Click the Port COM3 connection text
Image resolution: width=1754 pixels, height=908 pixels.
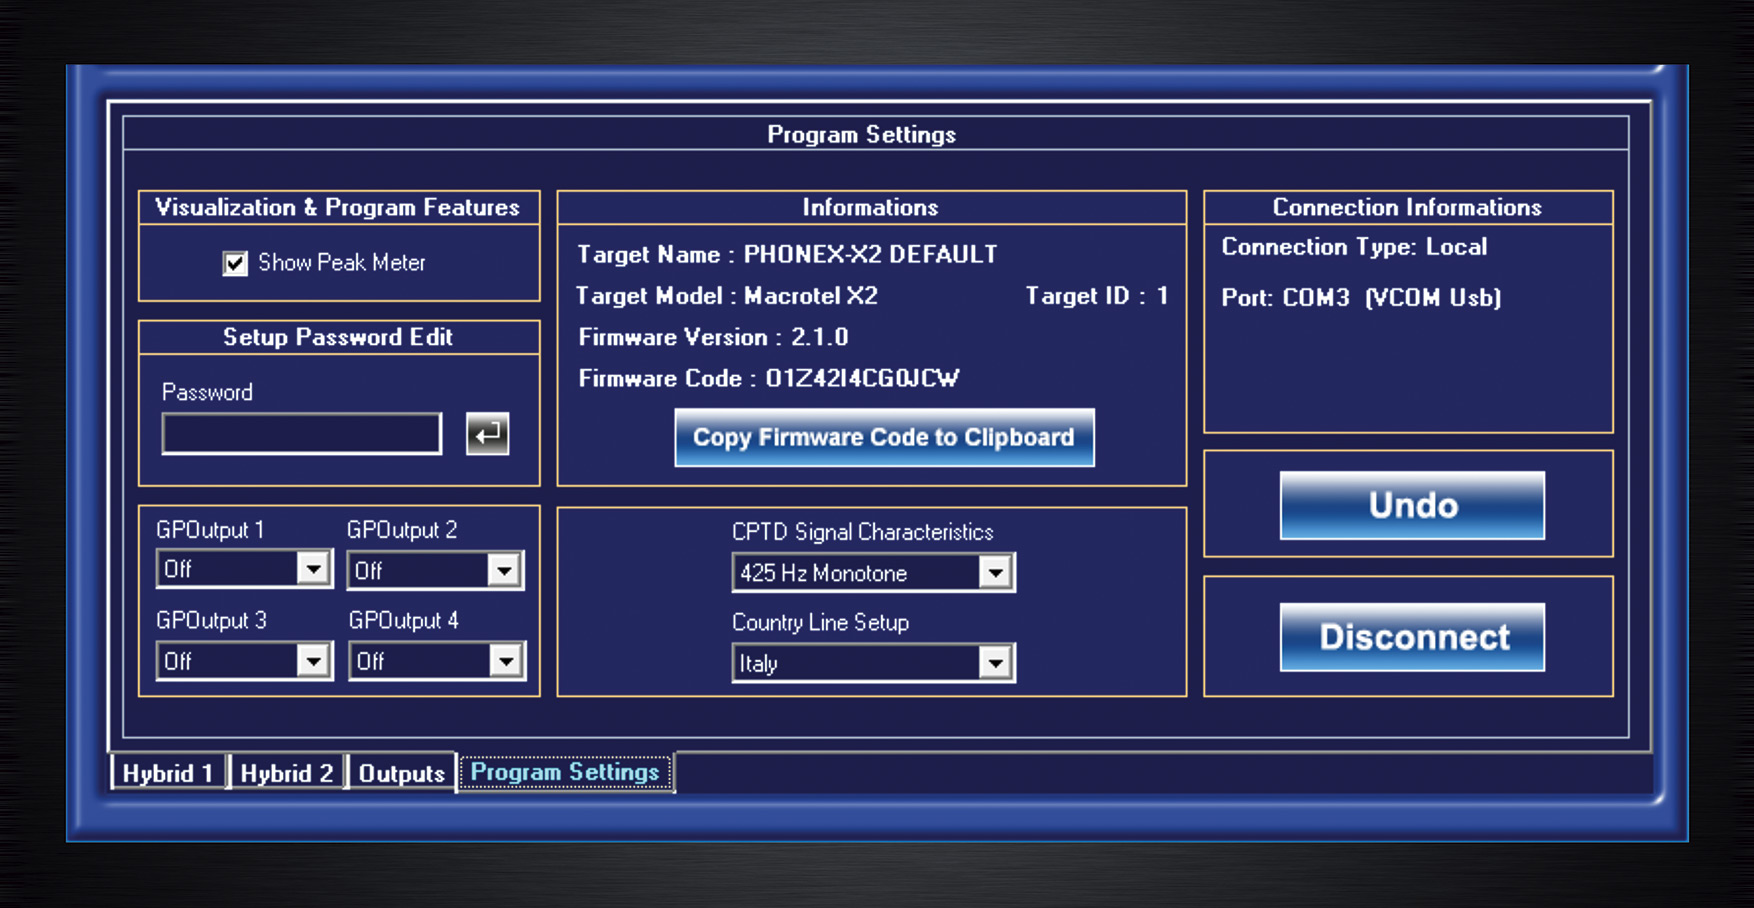point(1360,298)
